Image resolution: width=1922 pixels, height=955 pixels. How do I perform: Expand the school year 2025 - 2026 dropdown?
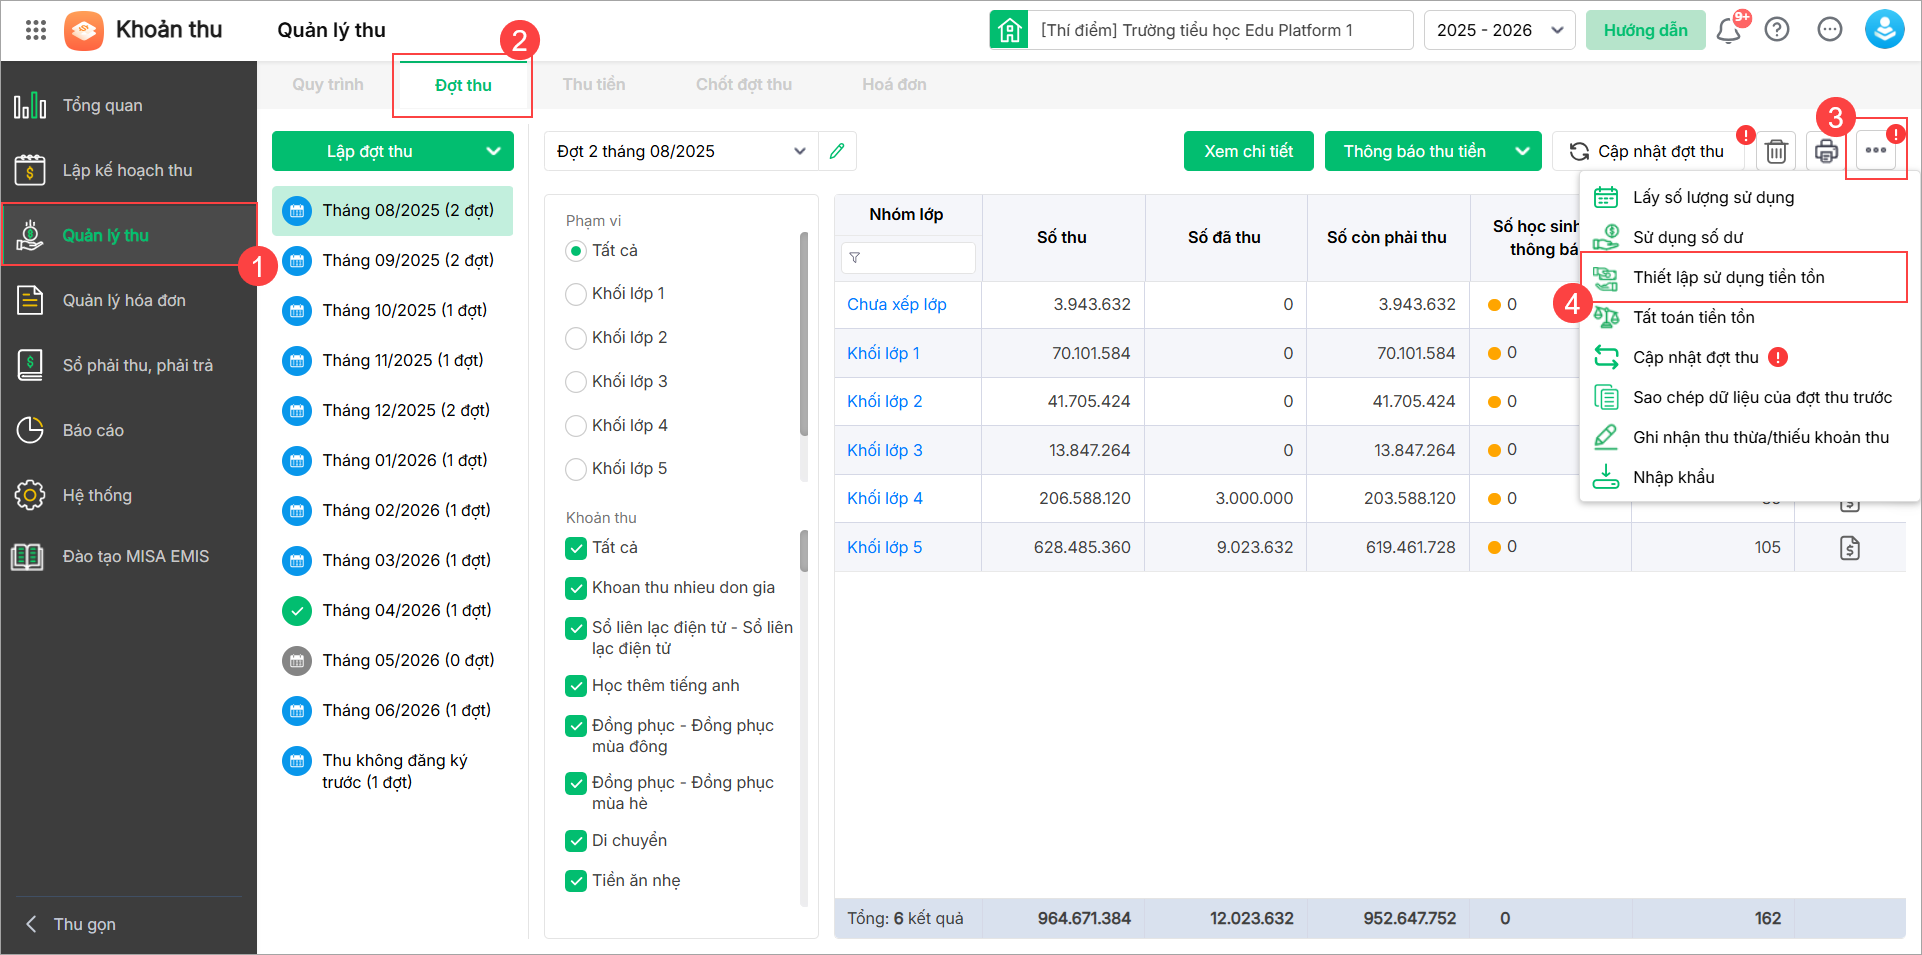pos(1499,30)
